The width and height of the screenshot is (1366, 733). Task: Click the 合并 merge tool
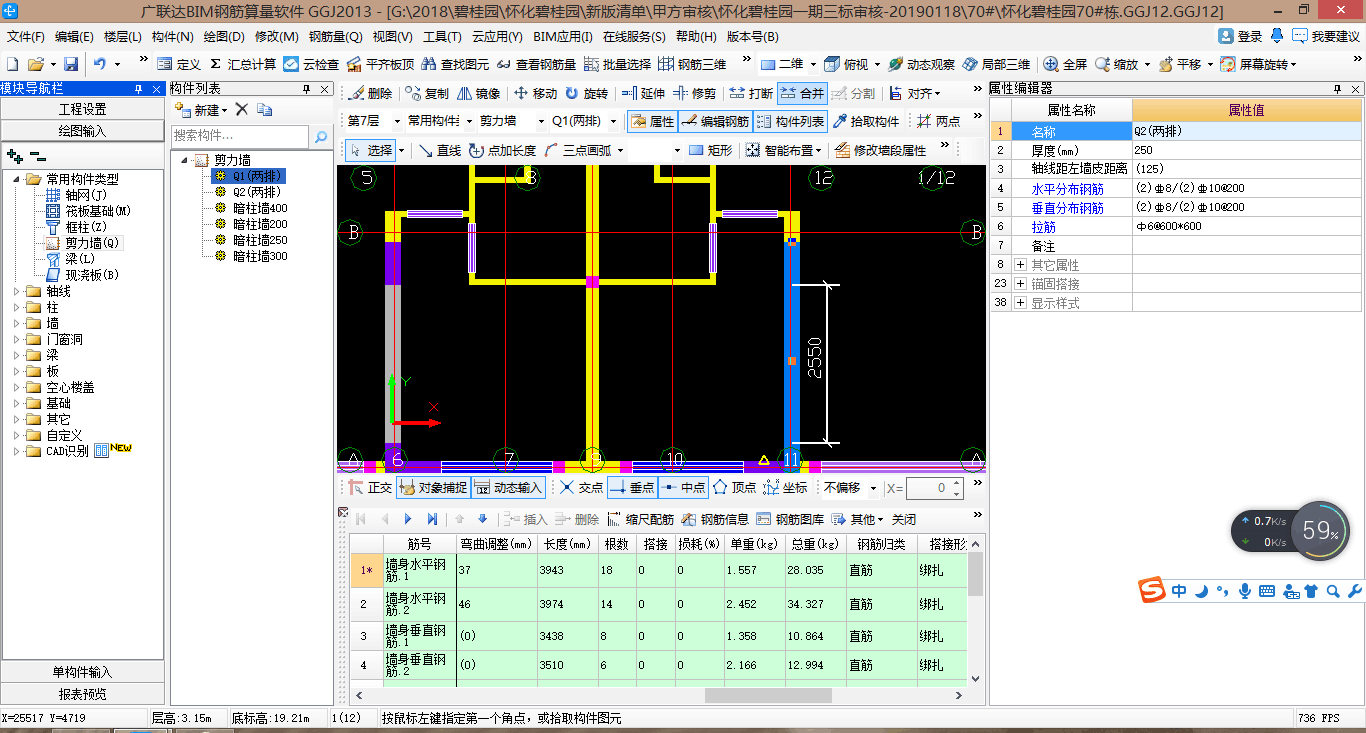pyautogui.click(x=802, y=94)
